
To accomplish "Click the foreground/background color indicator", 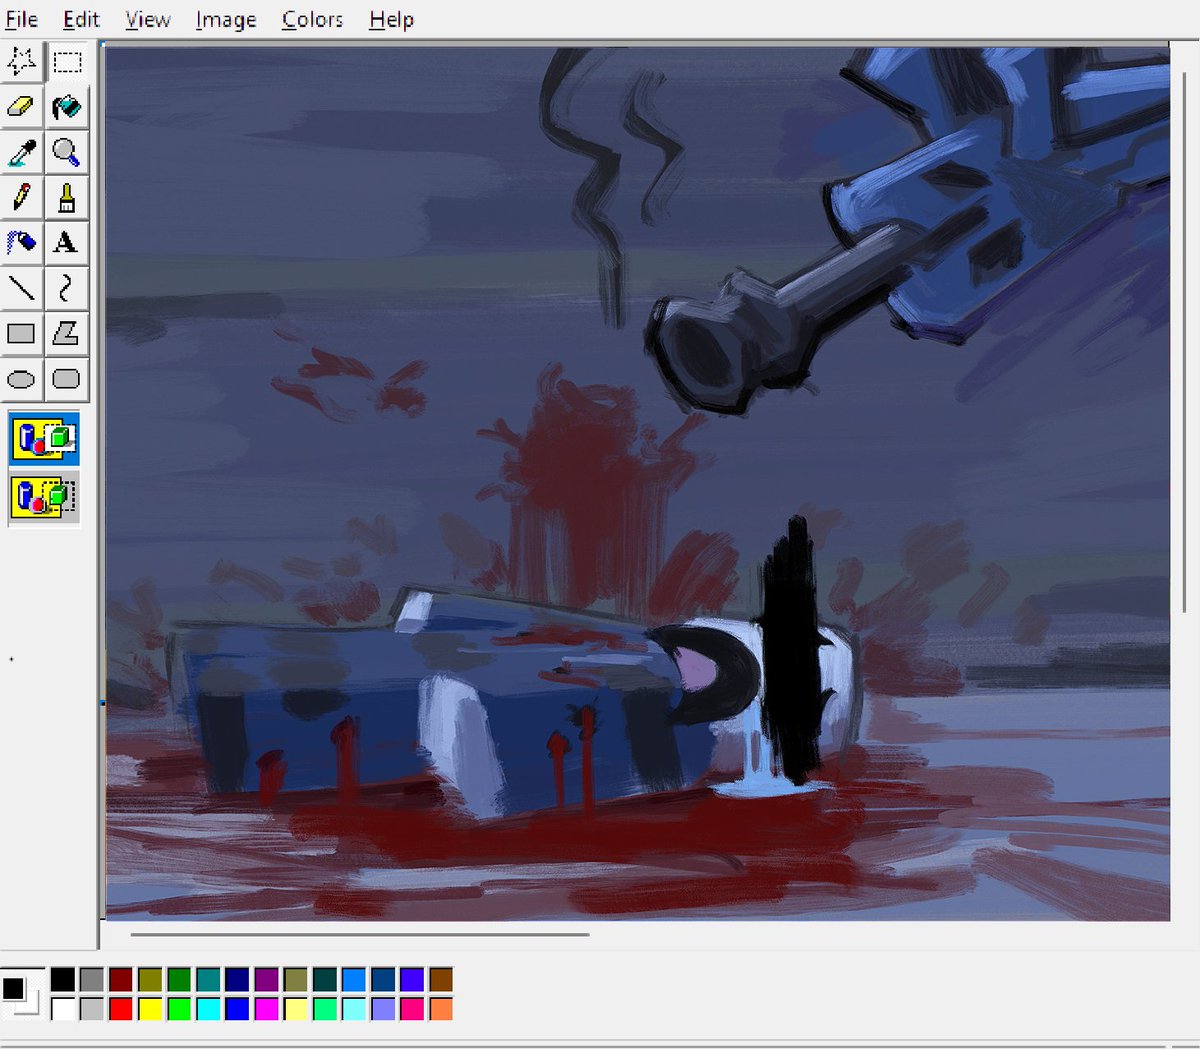I will pyautogui.click(x=20, y=993).
